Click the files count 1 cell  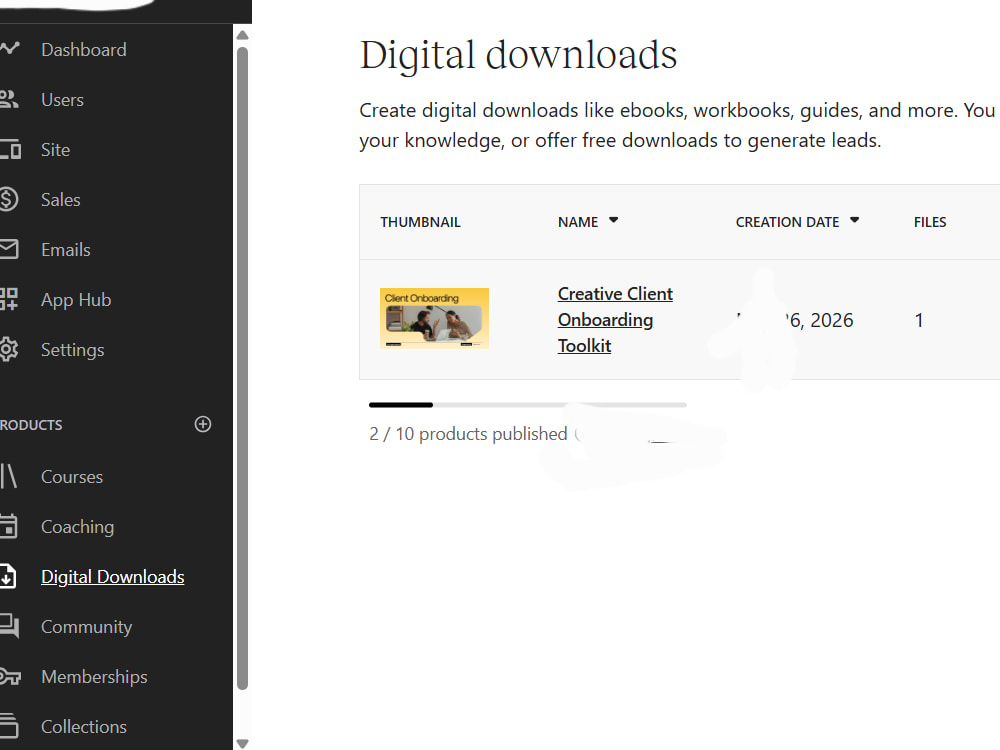pos(919,320)
